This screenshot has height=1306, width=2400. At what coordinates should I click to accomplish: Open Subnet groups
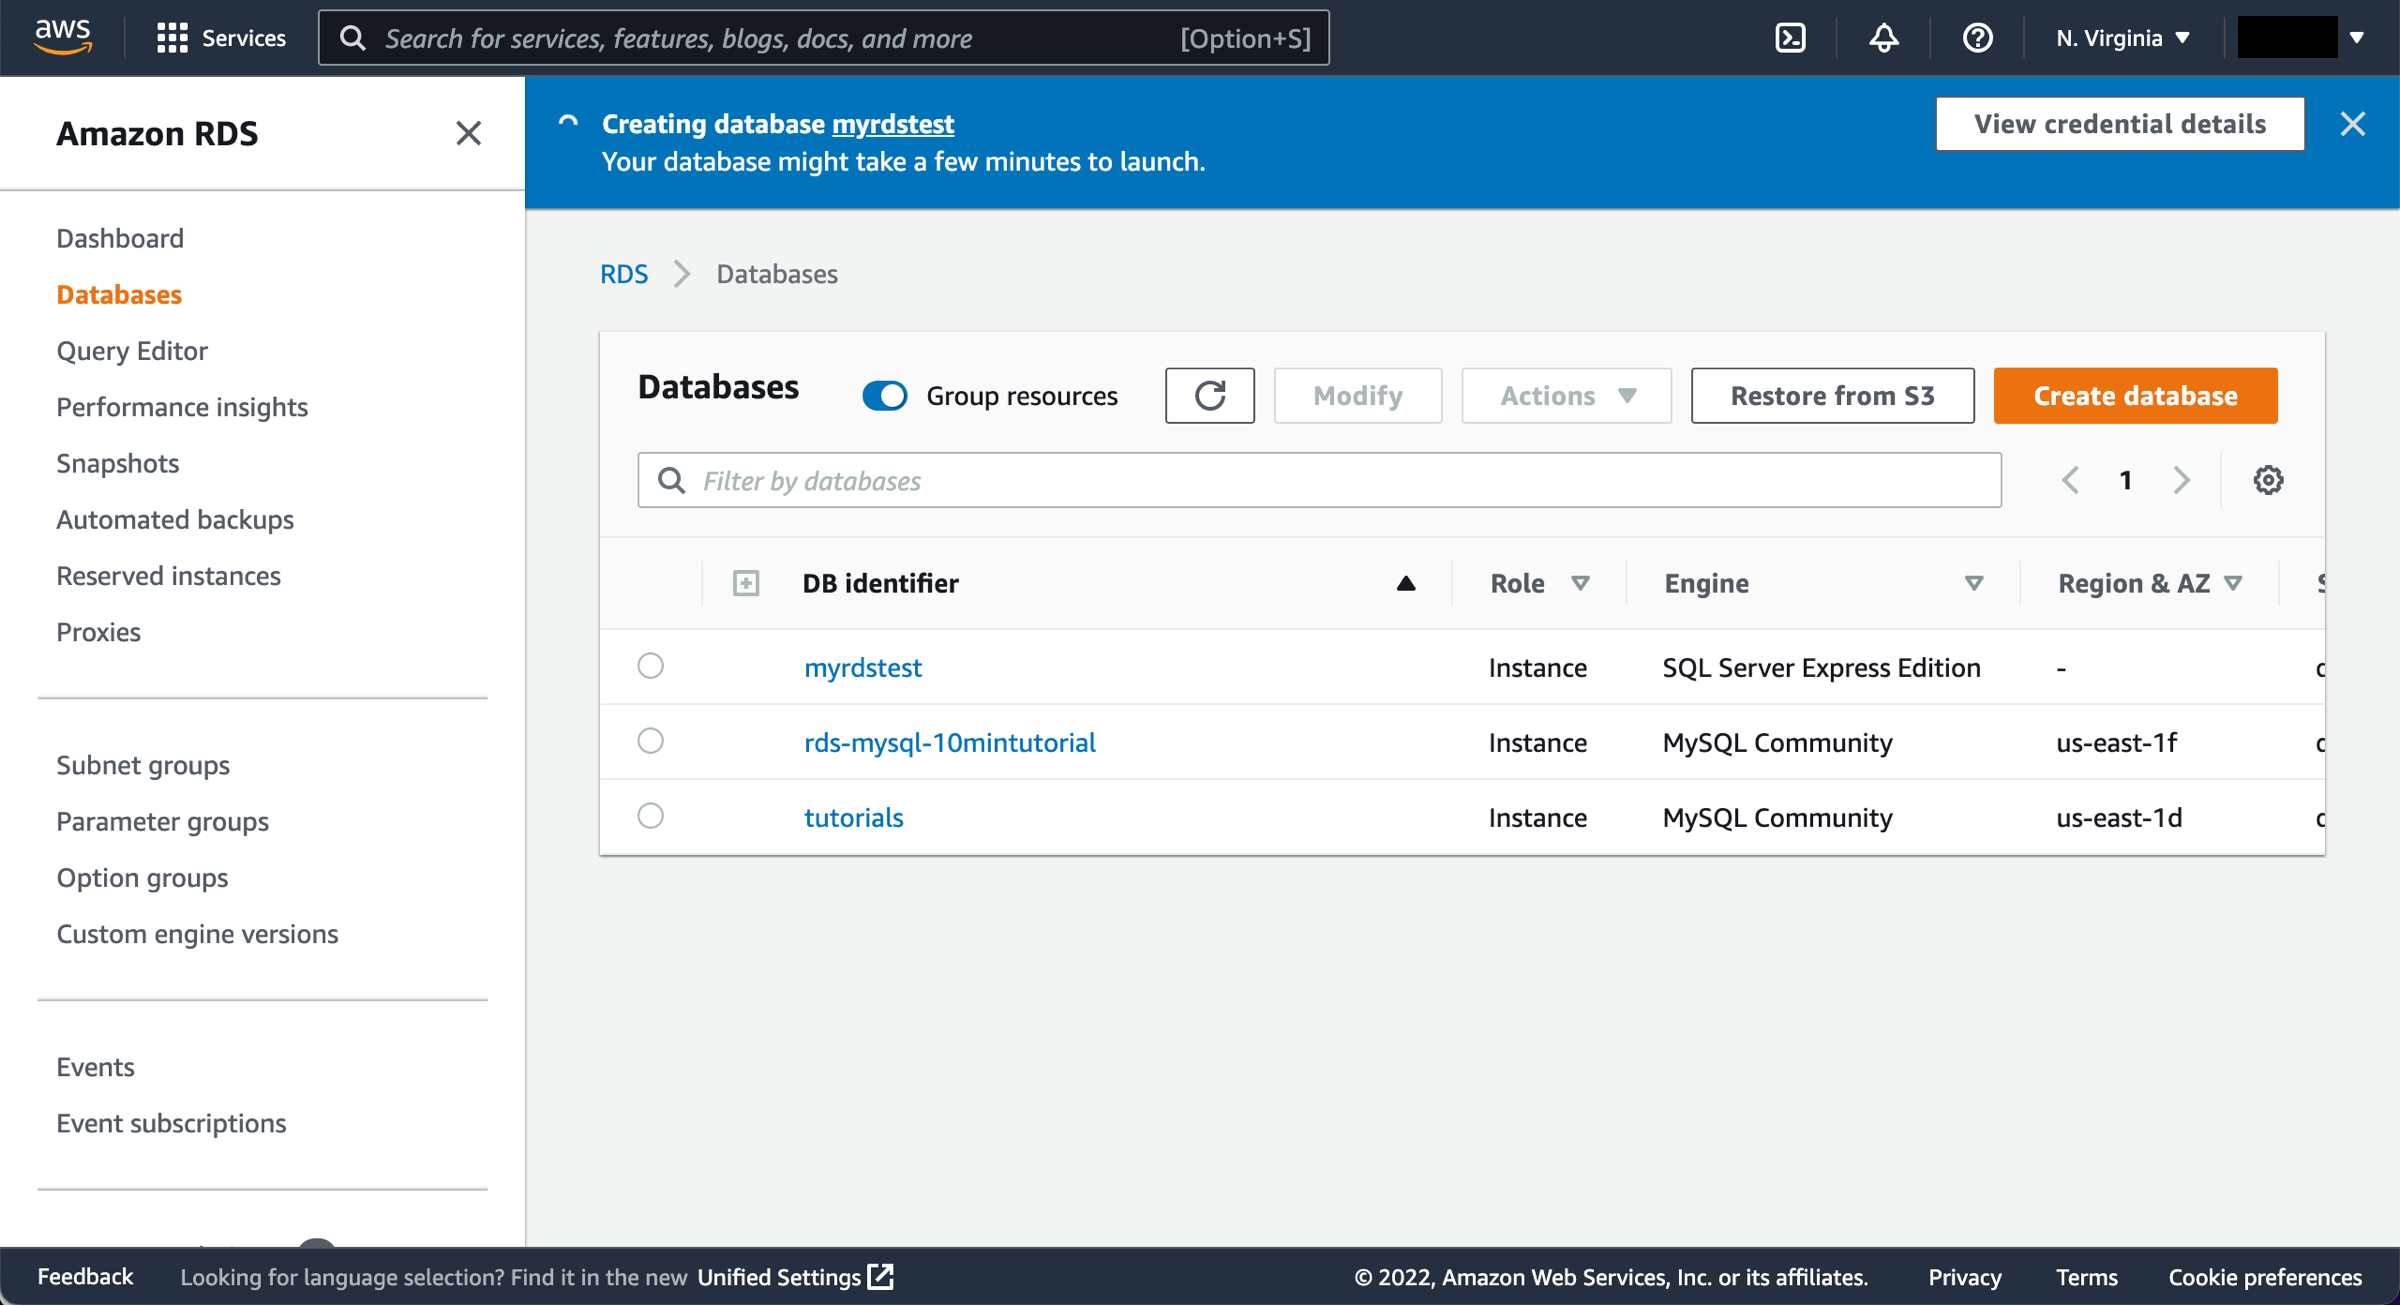point(143,765)
